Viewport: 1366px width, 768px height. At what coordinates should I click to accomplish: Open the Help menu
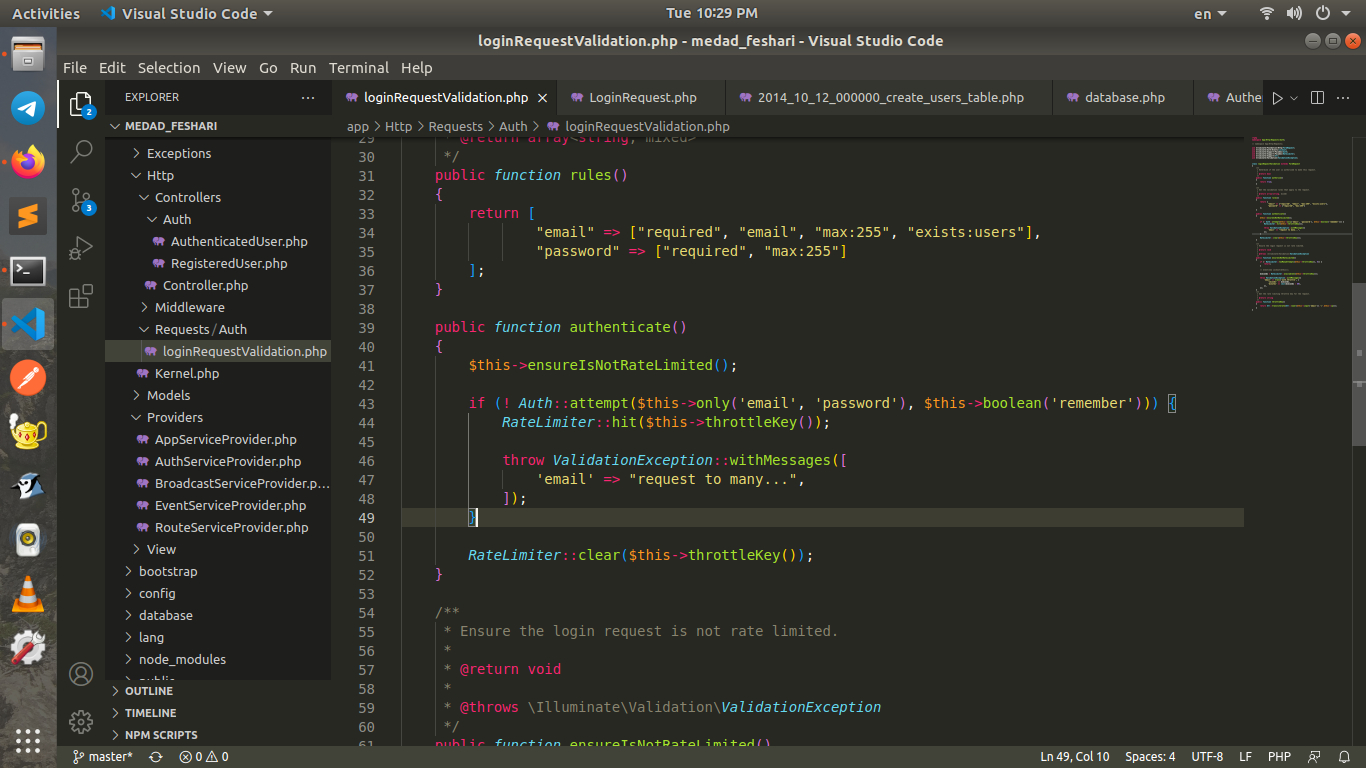point(417,68)
